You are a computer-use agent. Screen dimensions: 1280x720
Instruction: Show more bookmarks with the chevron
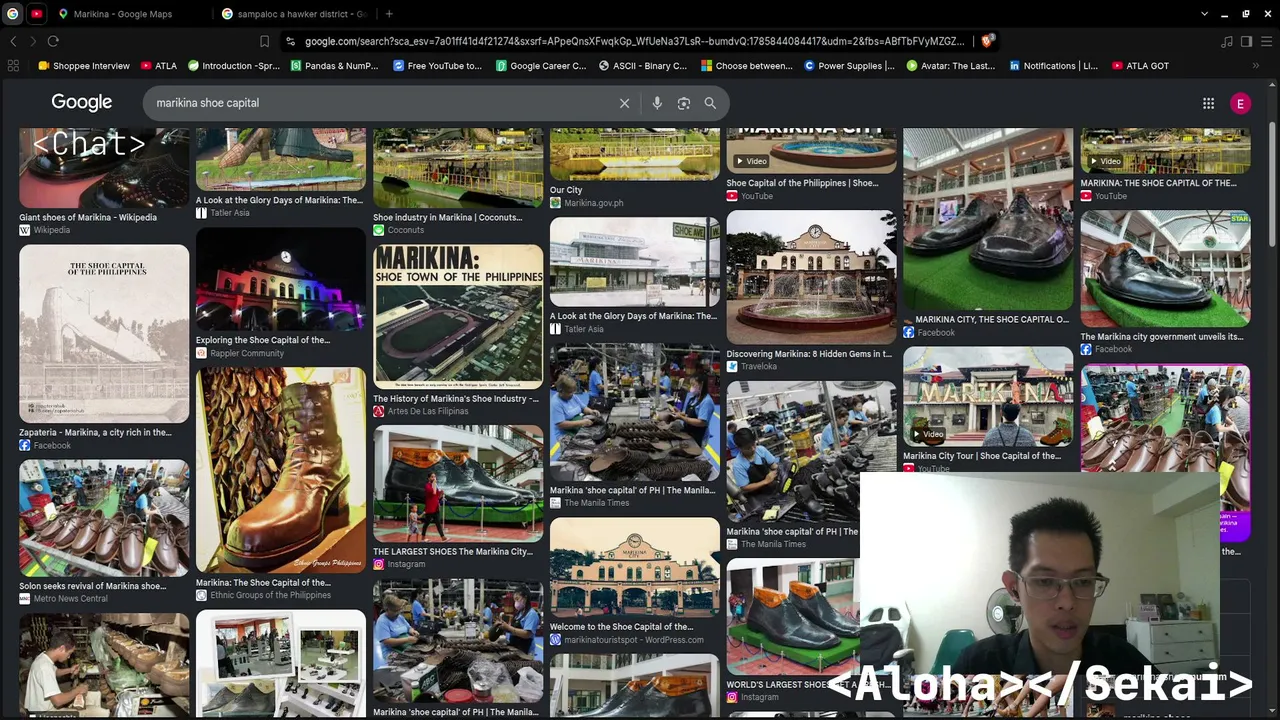point(1255,66)
